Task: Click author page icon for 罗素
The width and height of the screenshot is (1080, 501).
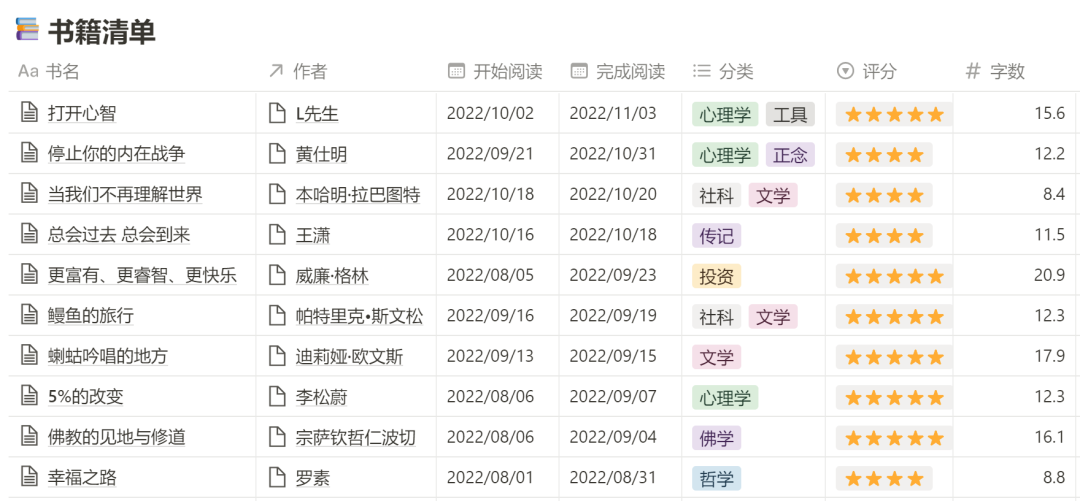Action: tap(277, 478)
